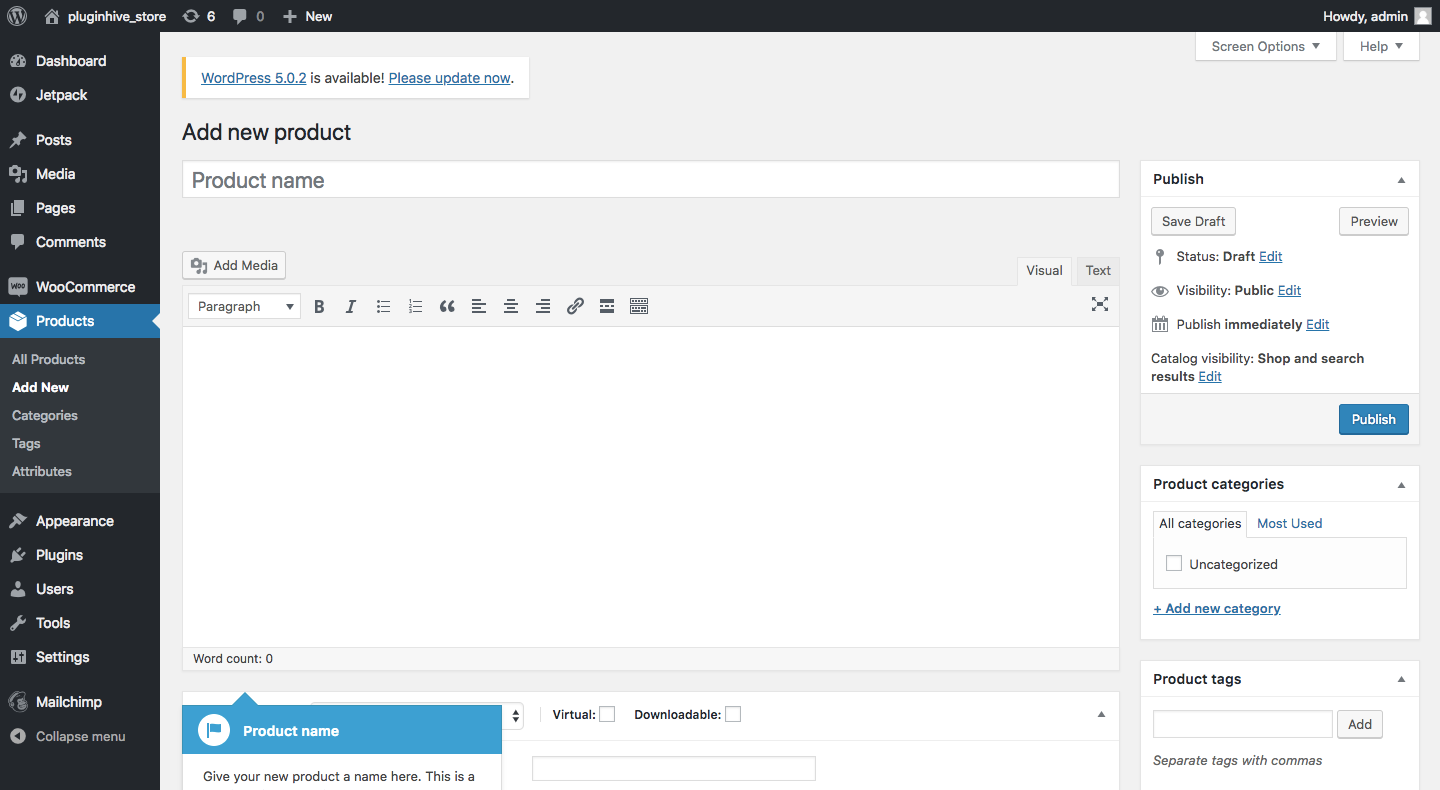Open Pages in the sidebar
The image size is (1440, 790).
(80, 208)
